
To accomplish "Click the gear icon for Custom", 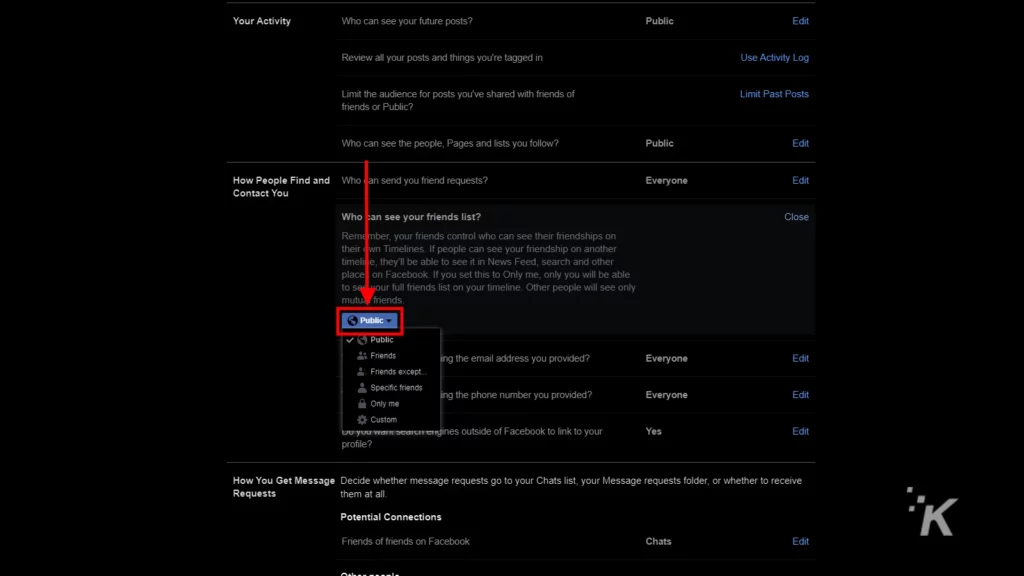I will pos(362,420).
